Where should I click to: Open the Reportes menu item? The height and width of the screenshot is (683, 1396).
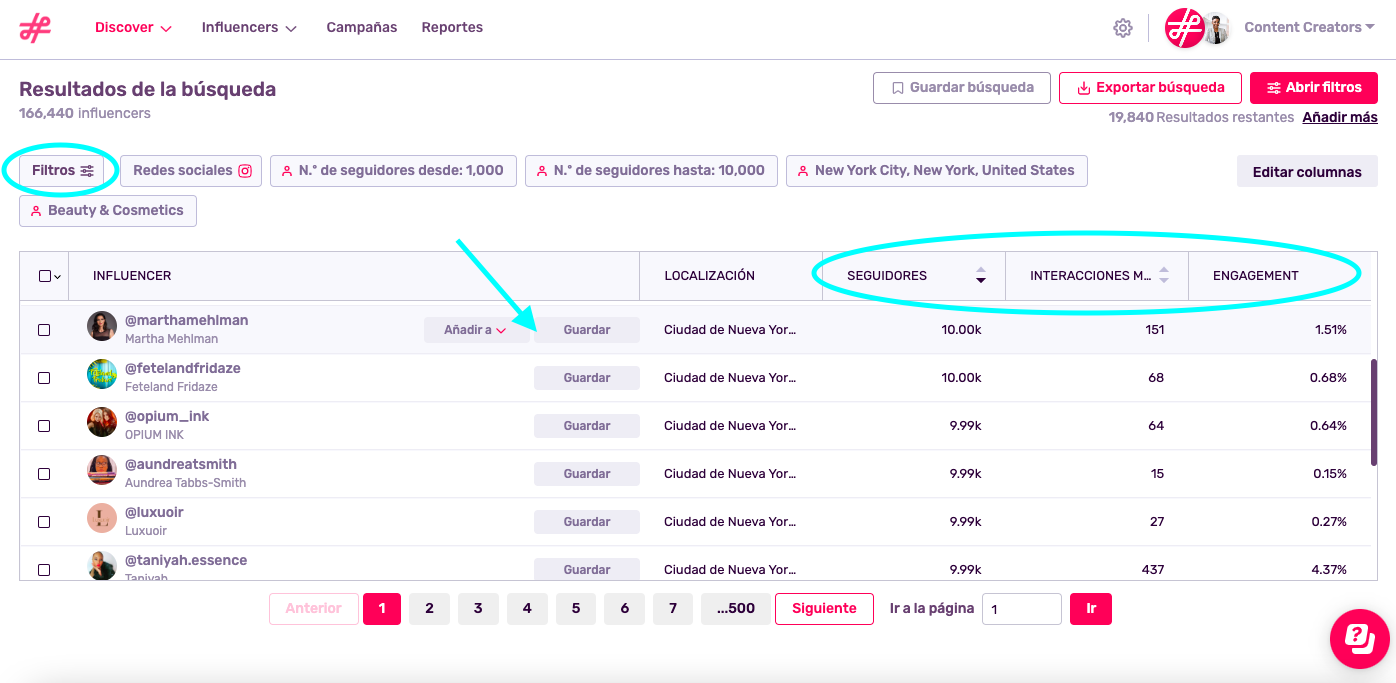pos(452,28)
